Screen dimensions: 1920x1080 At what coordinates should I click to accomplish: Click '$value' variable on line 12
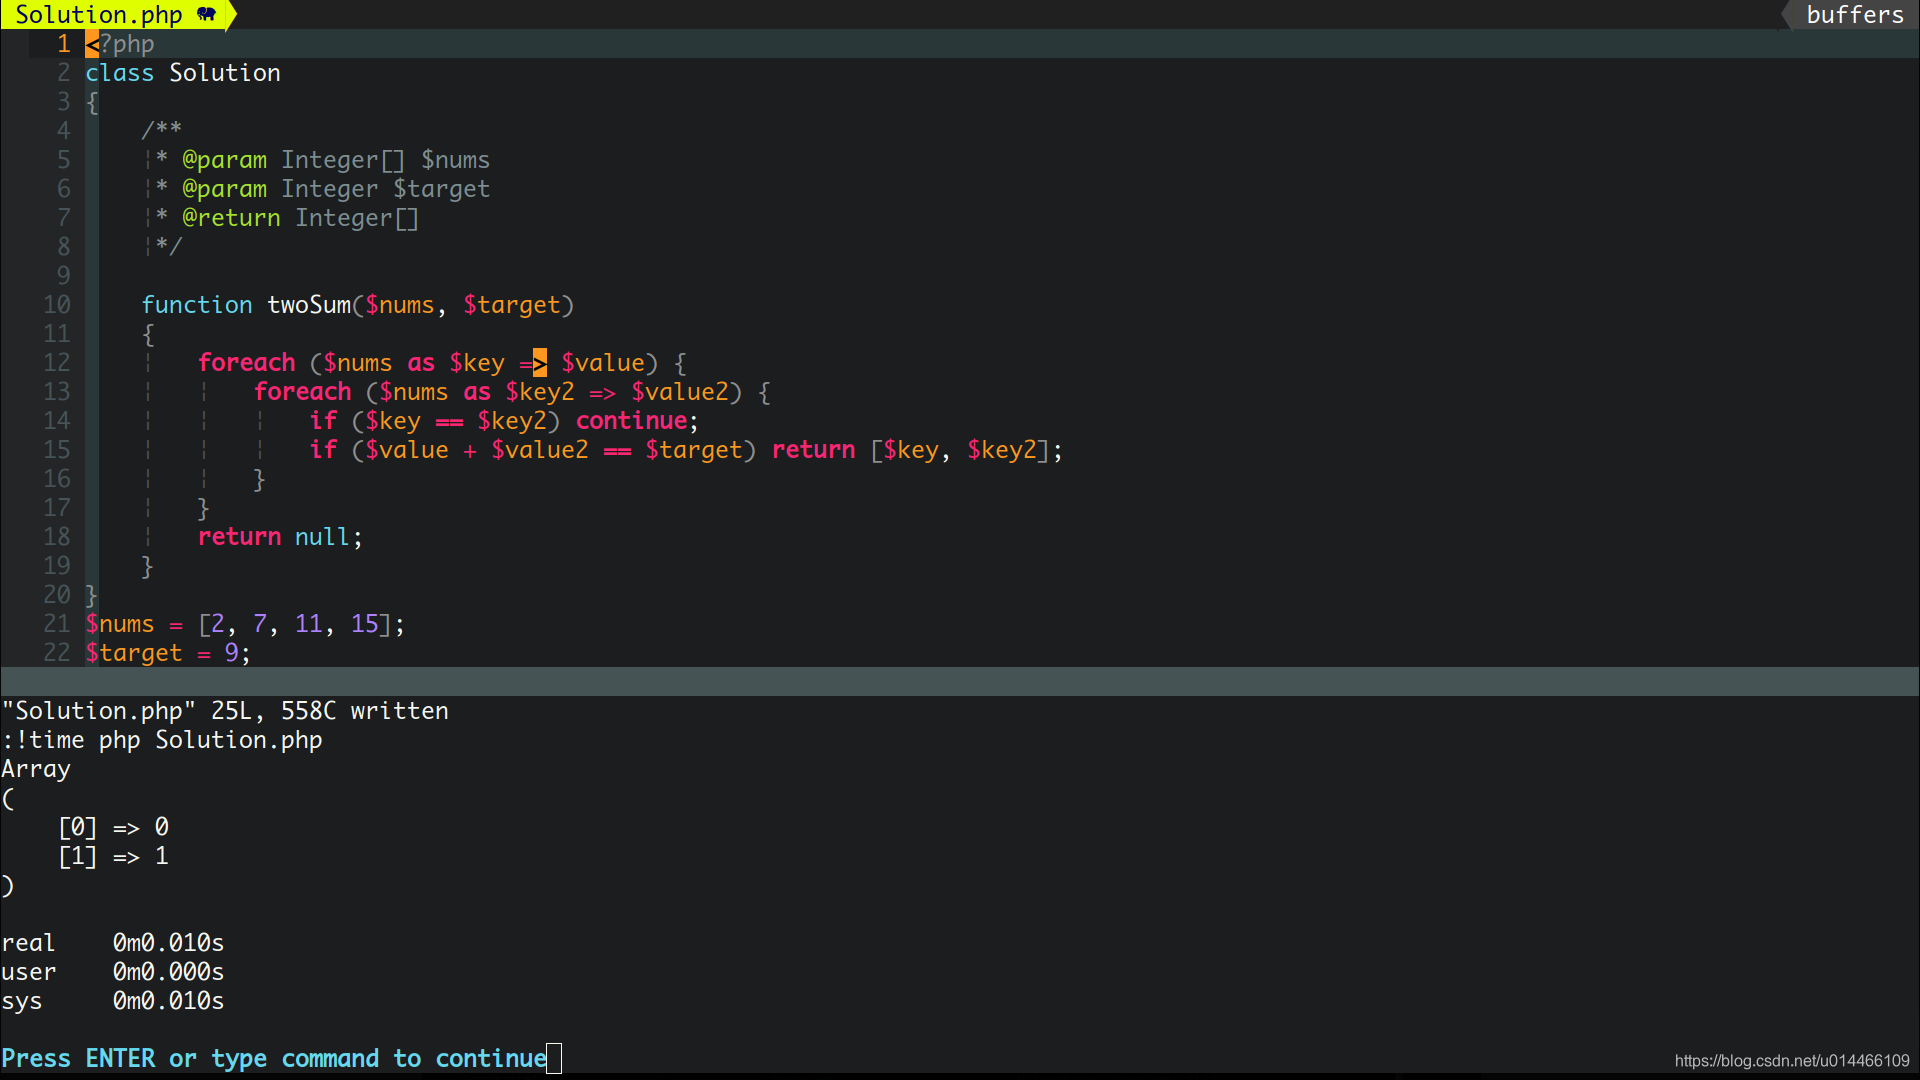[603, 363]
